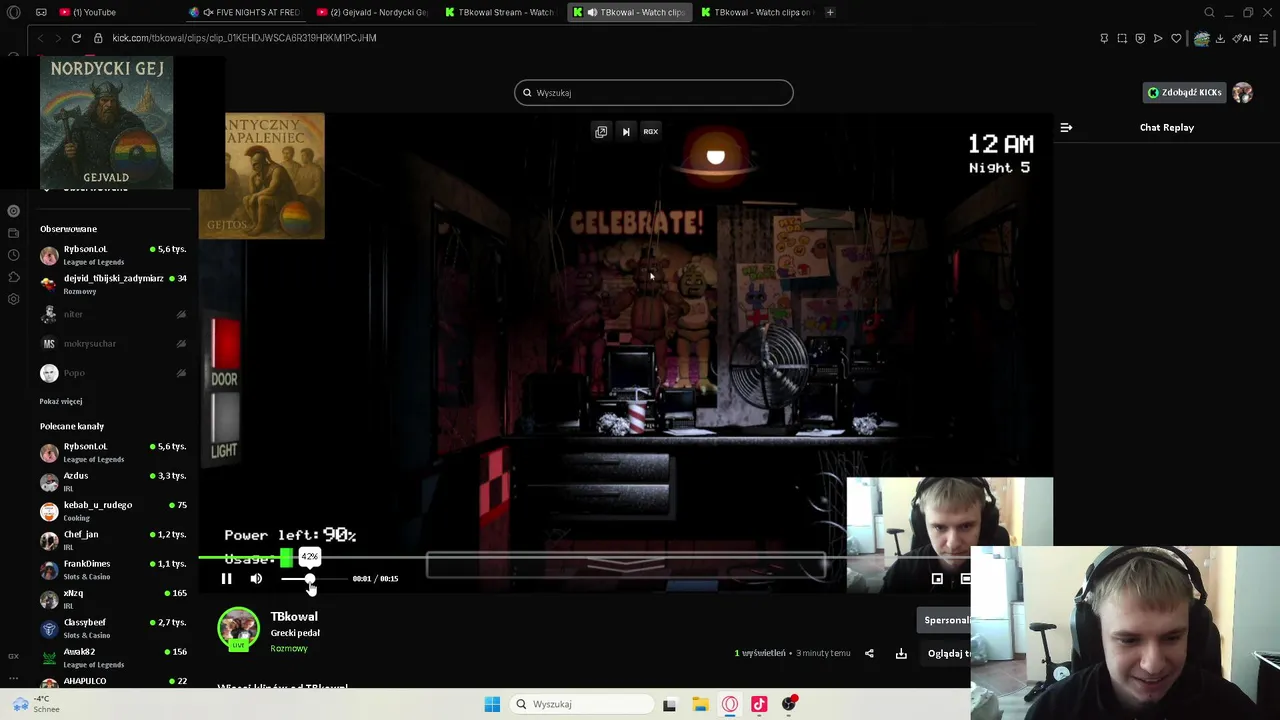Open browser downloads icon in toolbar

(x=1220, y=38)
